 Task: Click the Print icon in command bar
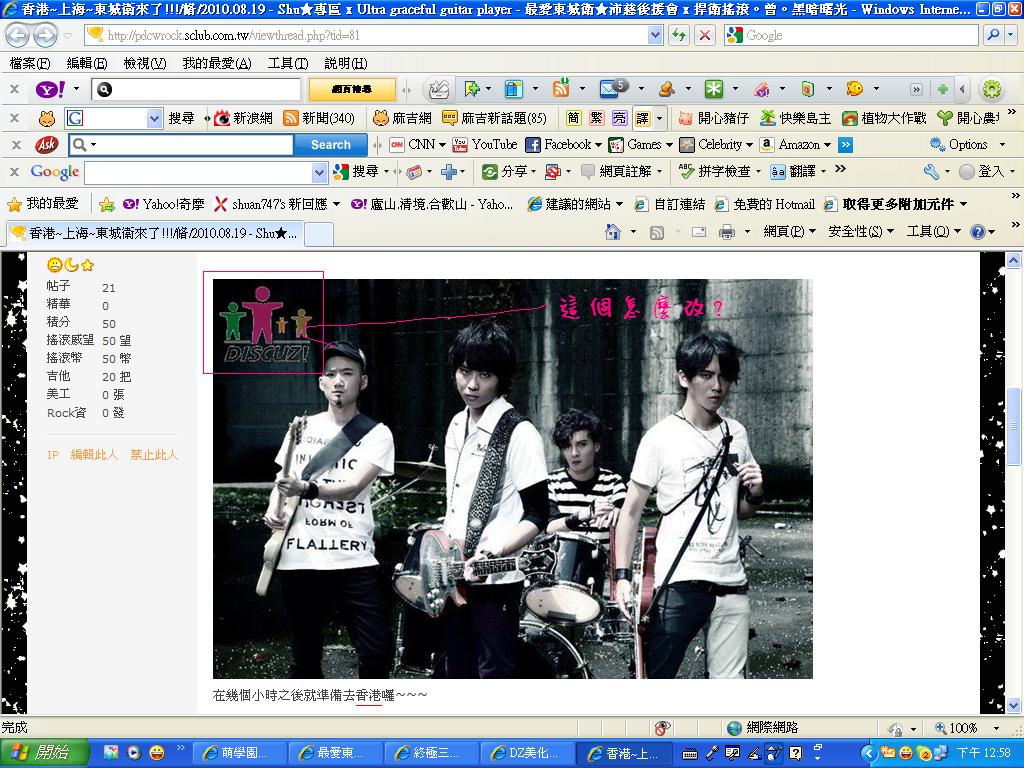pos(727,232)
